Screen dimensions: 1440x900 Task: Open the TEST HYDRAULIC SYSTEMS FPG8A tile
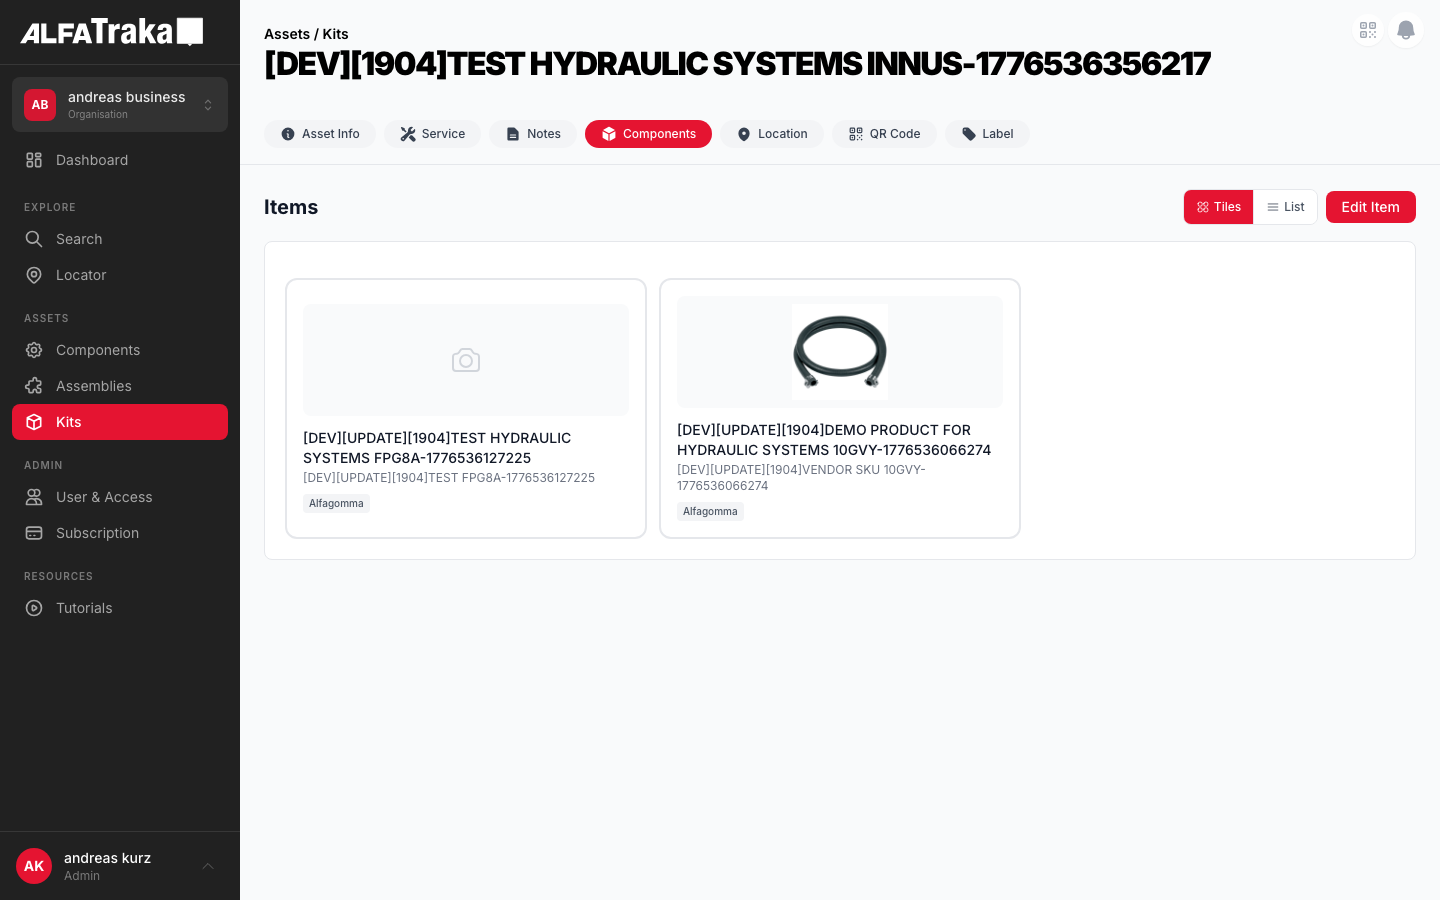point(466,447)
